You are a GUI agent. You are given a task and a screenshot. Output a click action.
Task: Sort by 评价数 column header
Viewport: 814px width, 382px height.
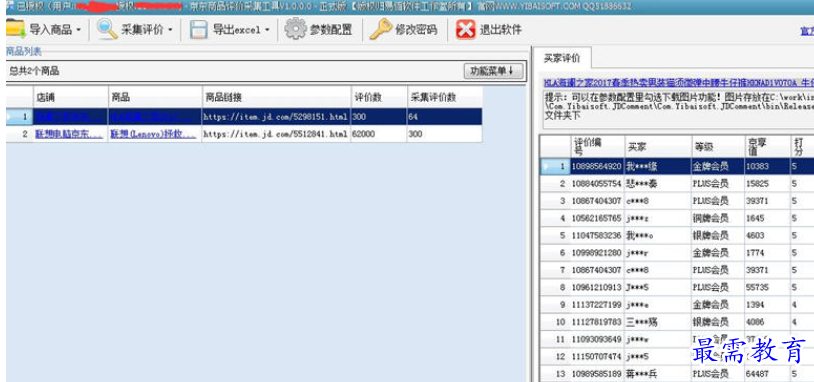click(x=379, y=97)
